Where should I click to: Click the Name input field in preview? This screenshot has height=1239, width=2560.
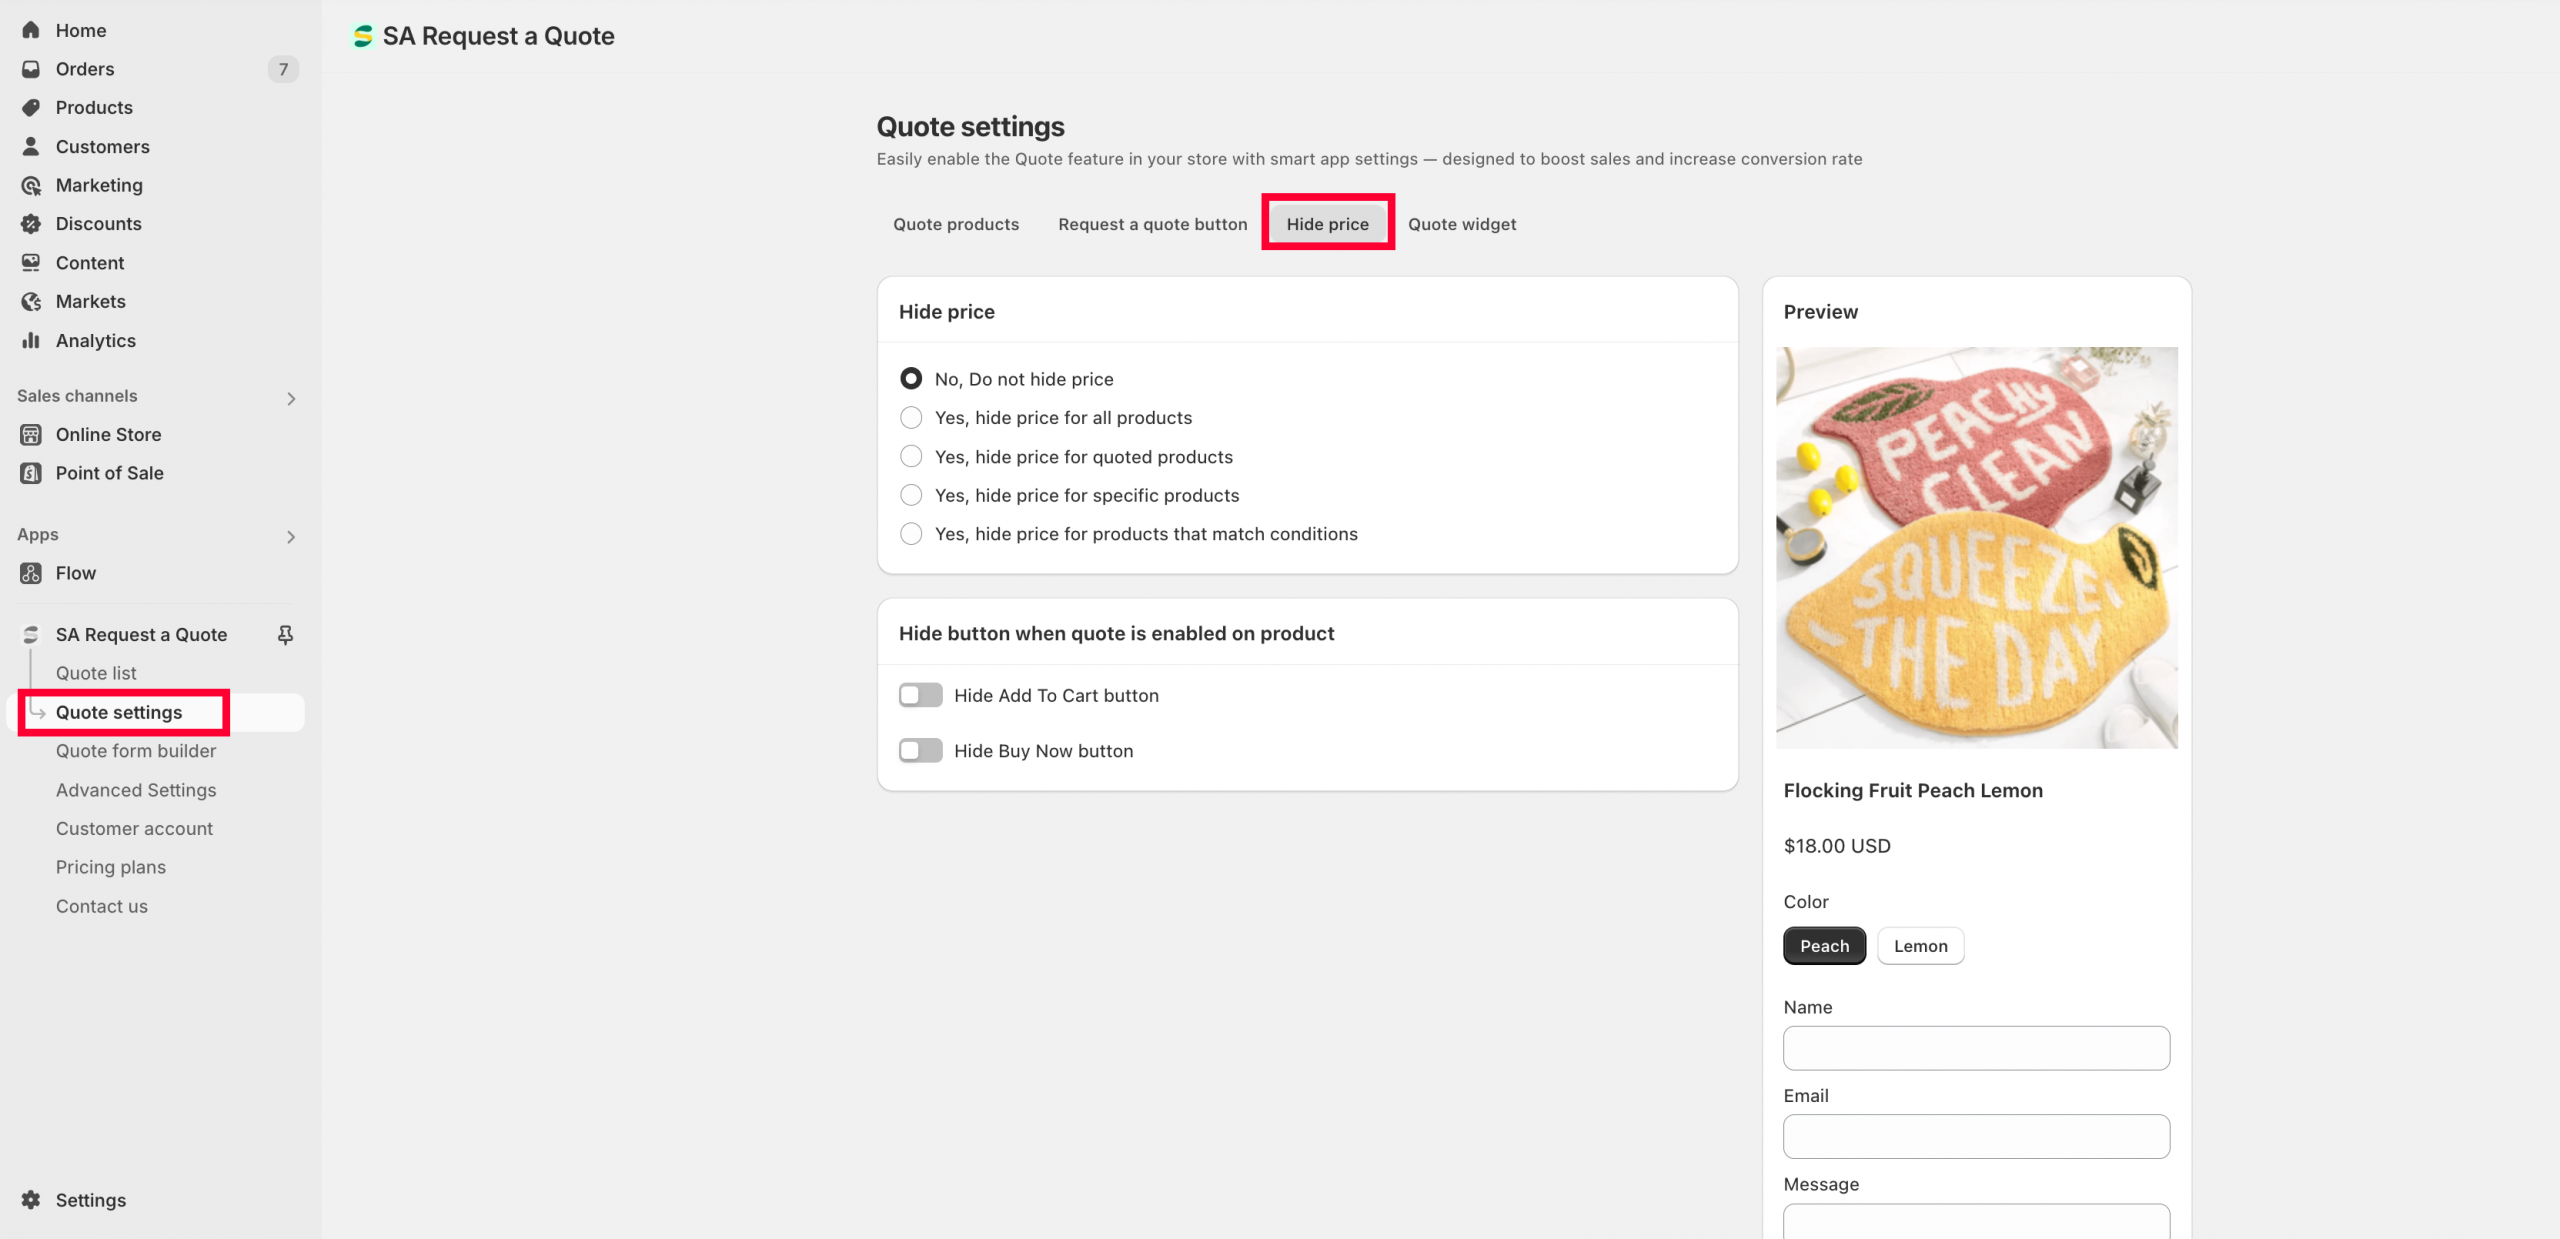click(1976, 1048)
